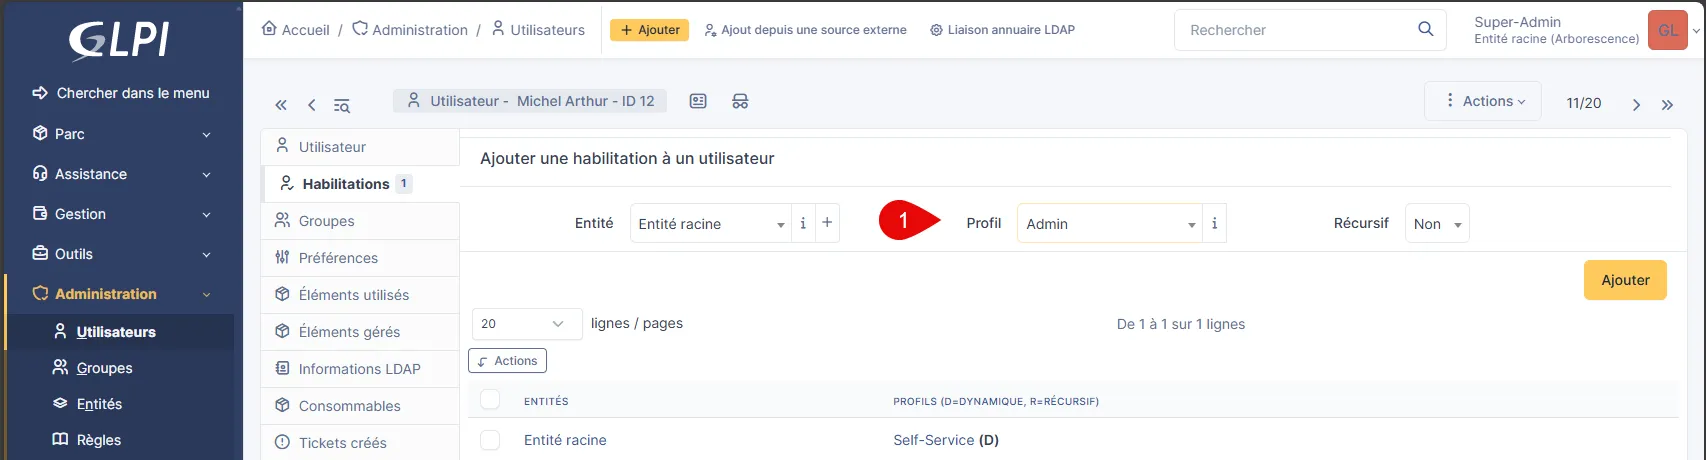Open the Consommables tab

point(360,406)
